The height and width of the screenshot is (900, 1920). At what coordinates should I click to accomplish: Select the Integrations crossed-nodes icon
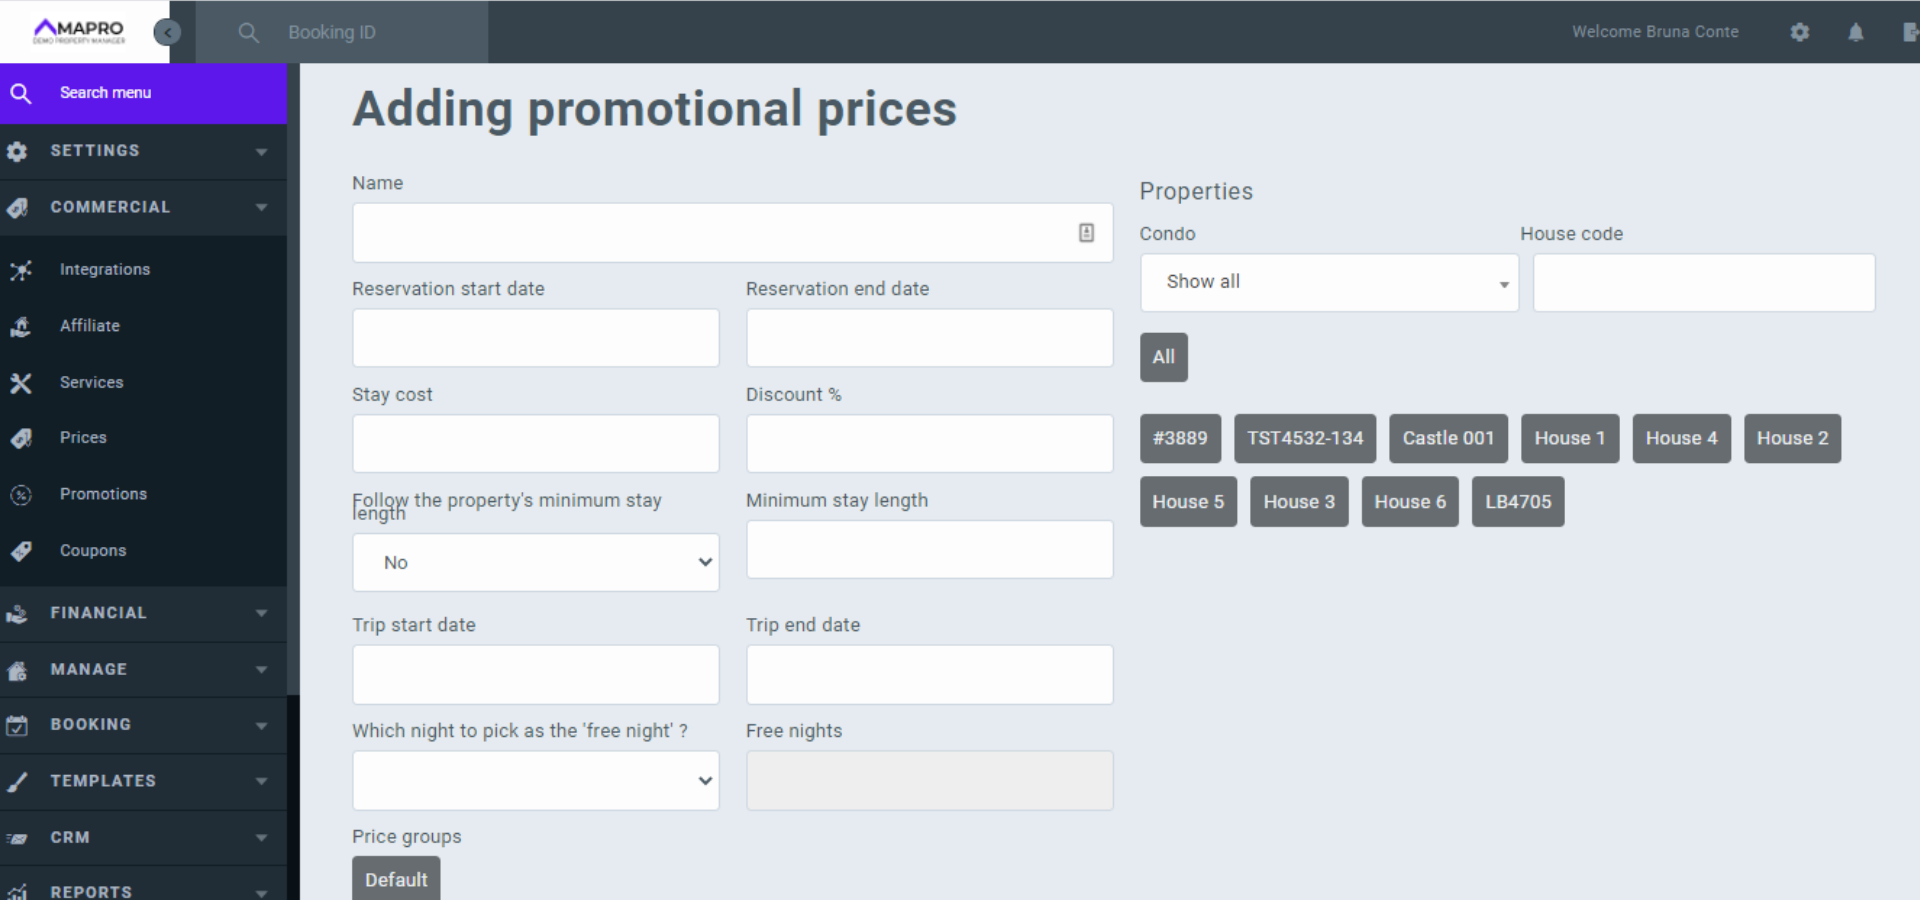point(21,269)
